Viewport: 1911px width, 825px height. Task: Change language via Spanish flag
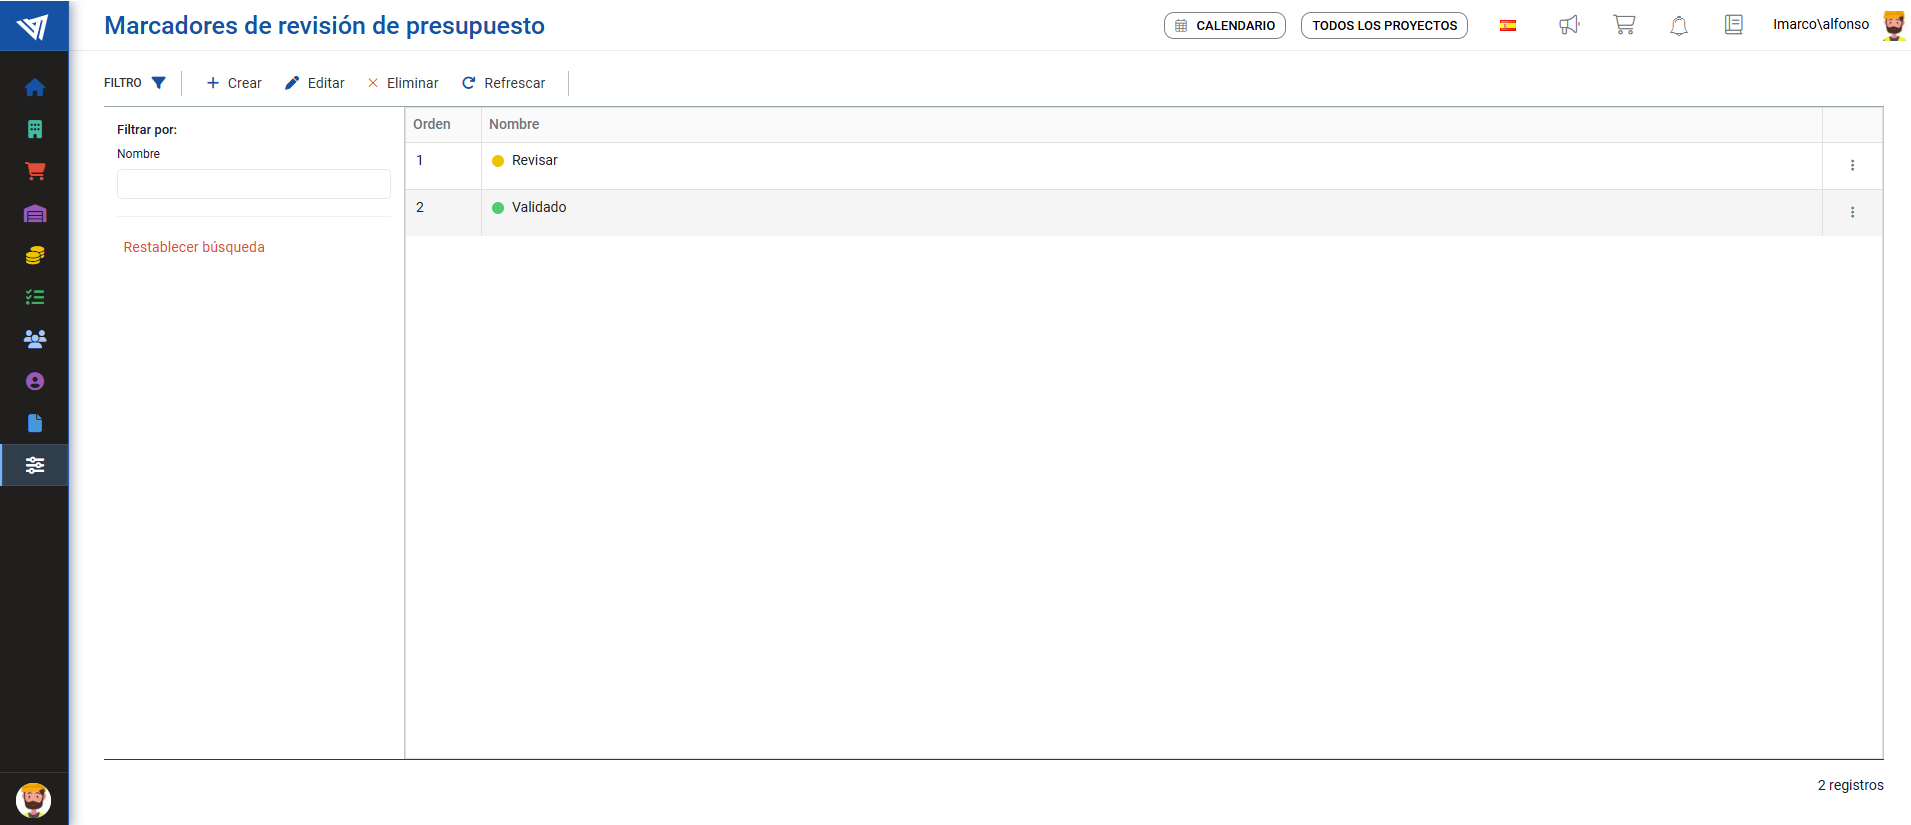point(1507,26)
